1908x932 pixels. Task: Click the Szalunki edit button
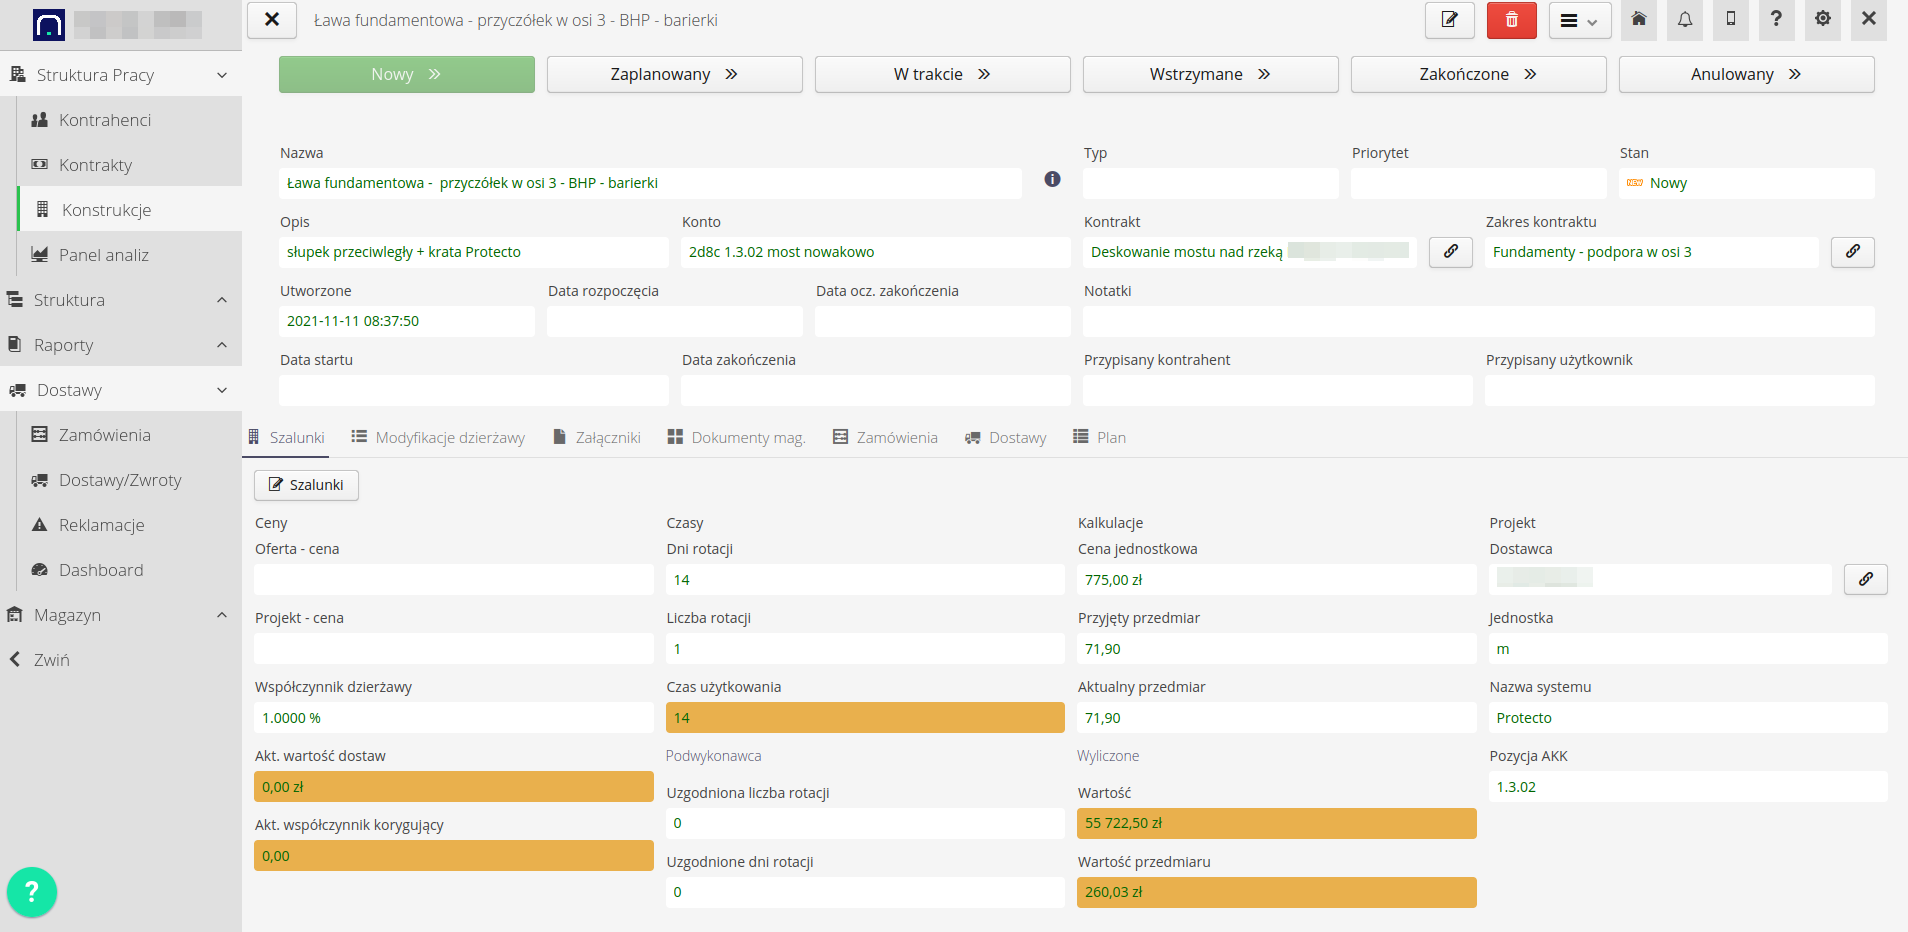pyautogui.click(x=306, y=485)
